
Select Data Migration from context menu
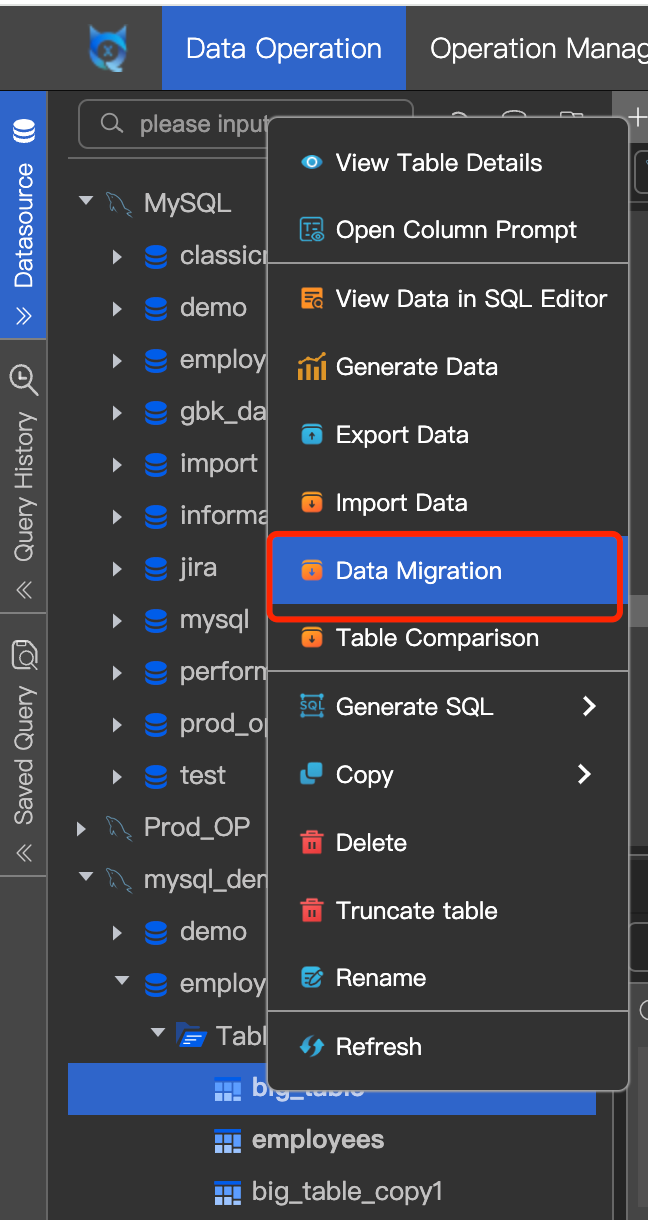click(x=419, y=571)
